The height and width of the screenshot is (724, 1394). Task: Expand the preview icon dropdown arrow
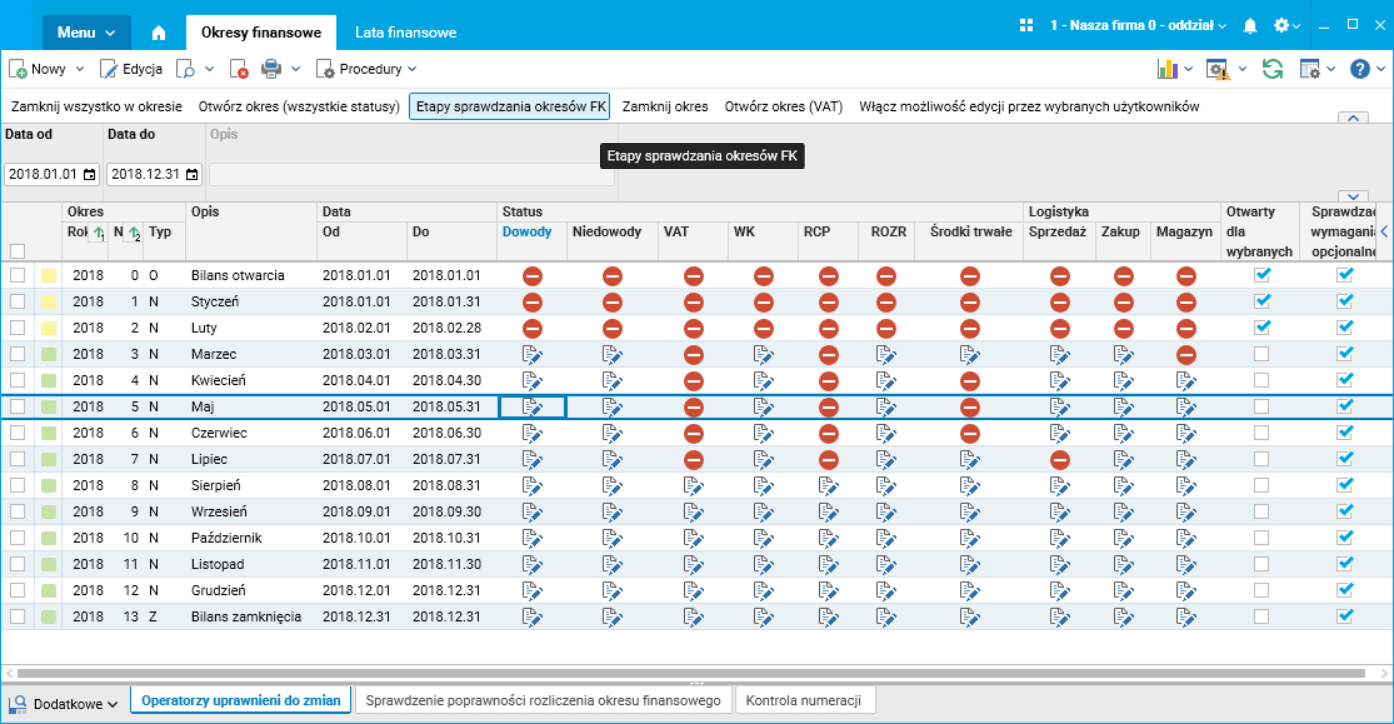pyautogui.click(x=210, y=69)
